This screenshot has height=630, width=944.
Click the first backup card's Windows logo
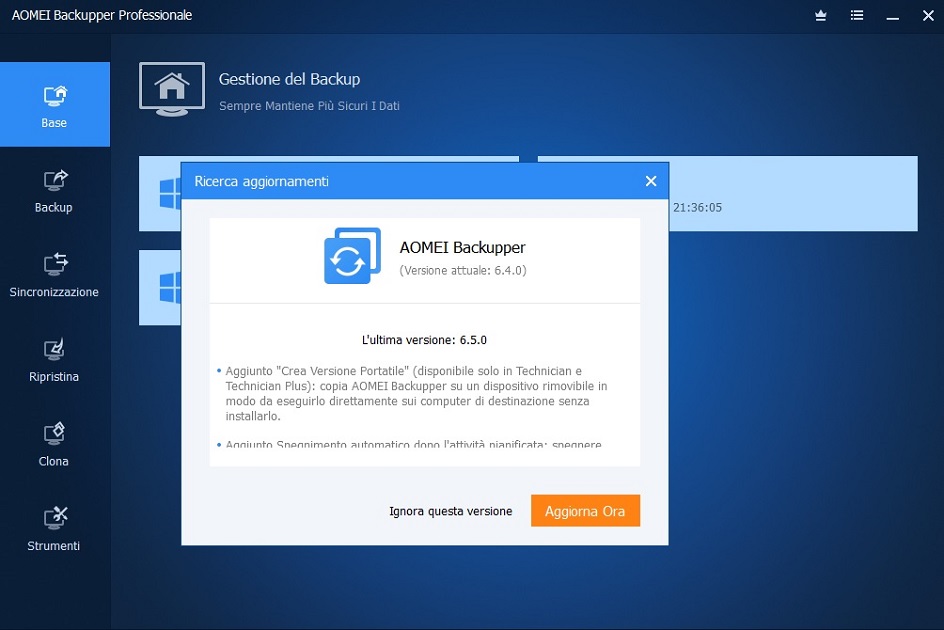(170, 193)
